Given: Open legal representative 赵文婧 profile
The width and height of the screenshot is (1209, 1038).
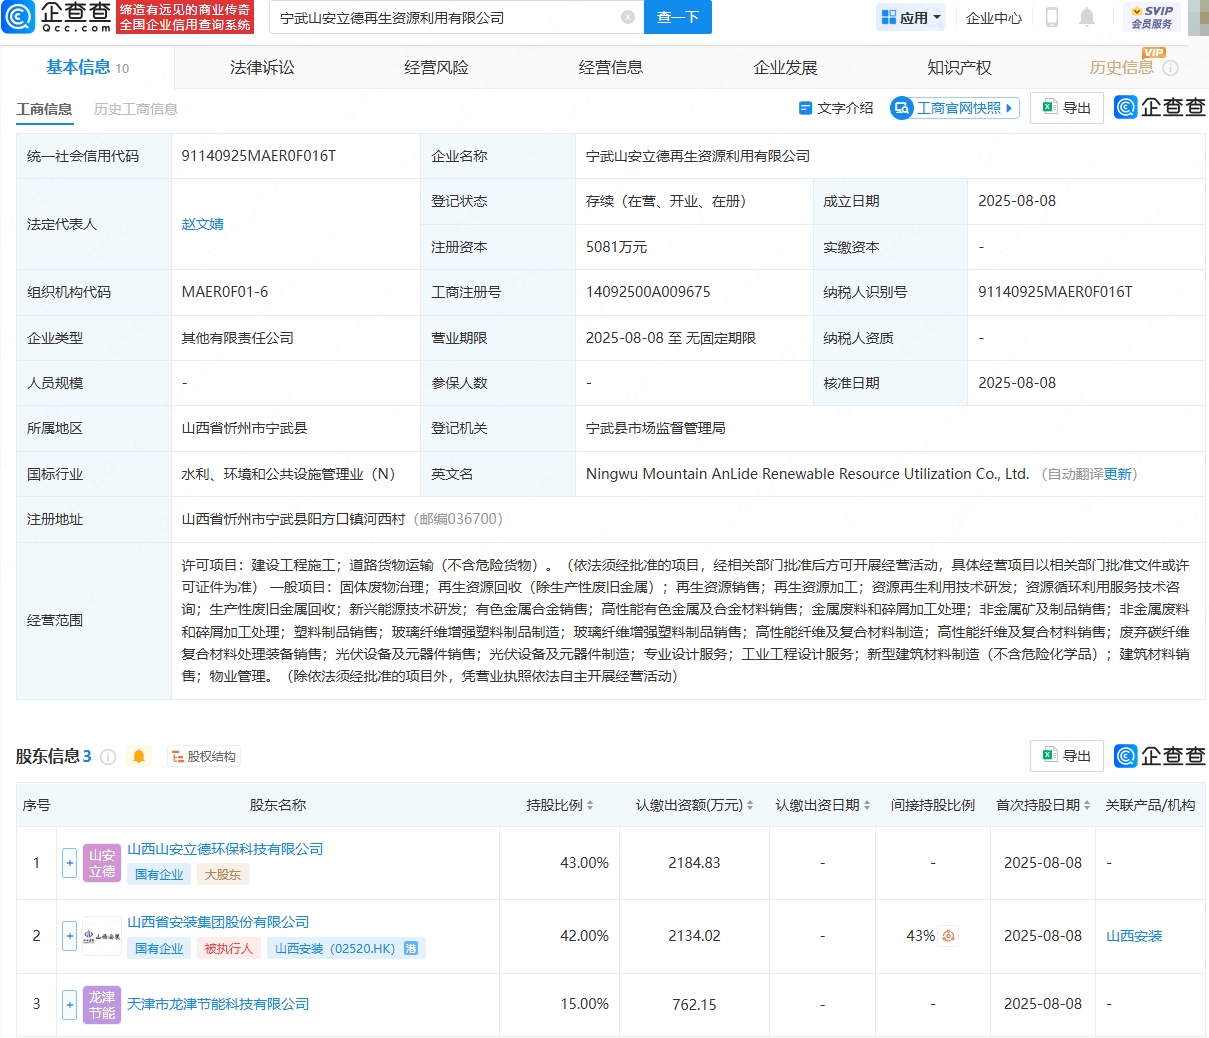Looking at the screenshot, I should point(202,224).
